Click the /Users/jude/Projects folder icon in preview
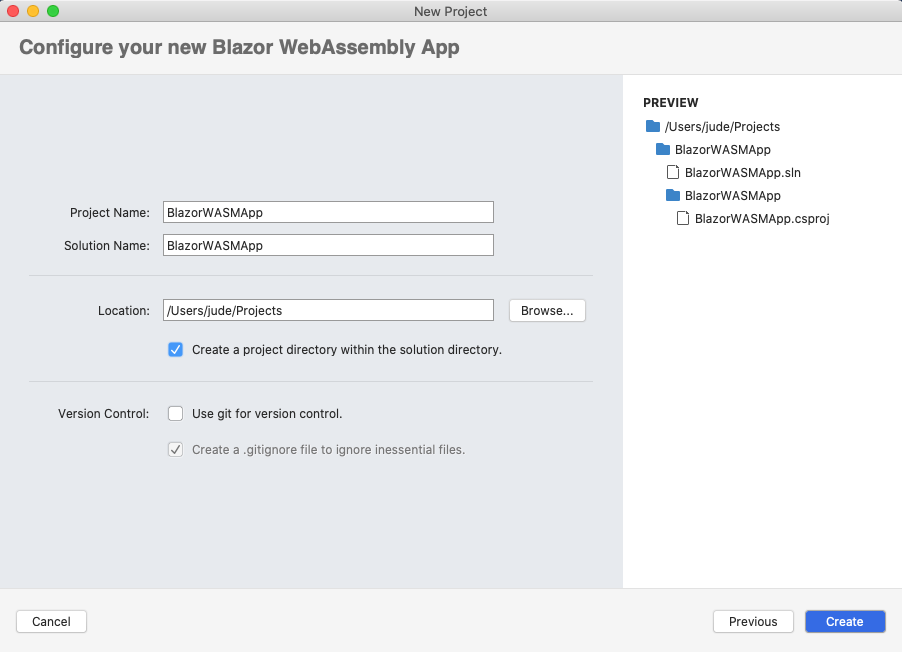902x652 pixels. point(652,126)
